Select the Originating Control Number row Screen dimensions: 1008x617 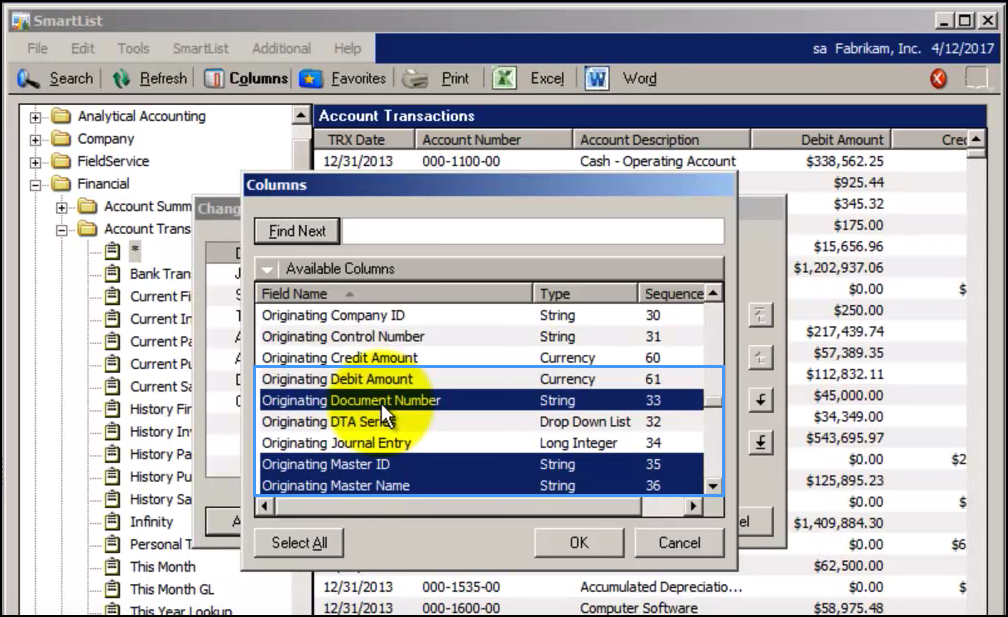[x=481, y=337]
